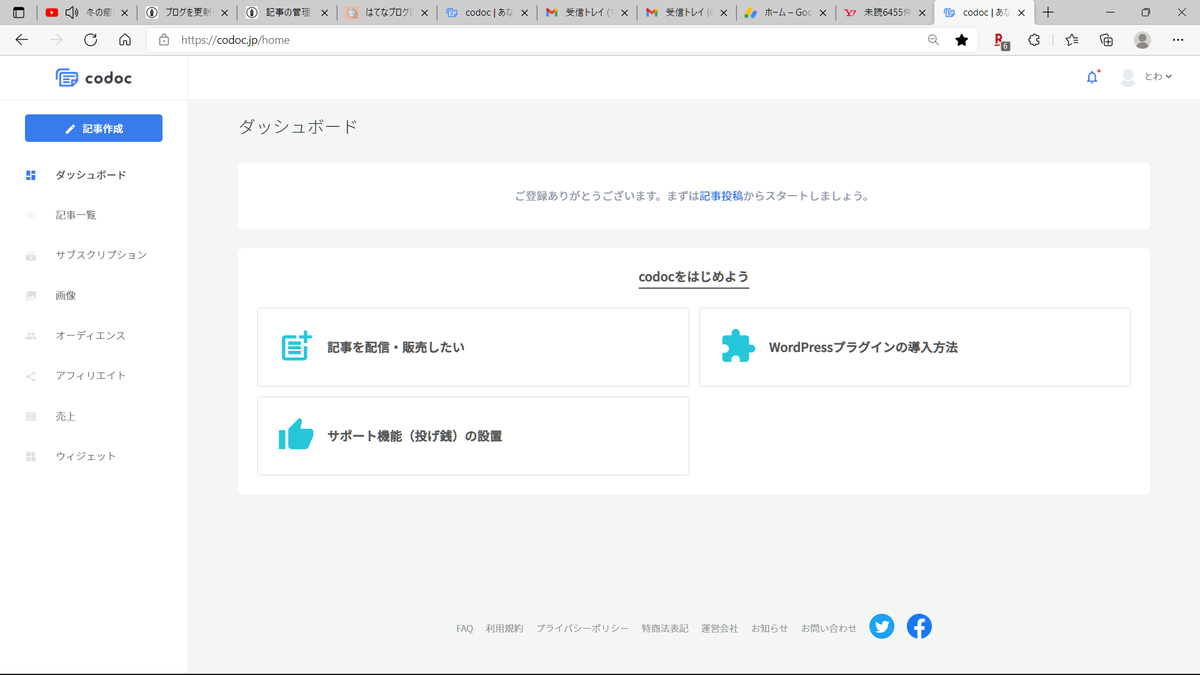
Task: Click the Twitter icon in footer
Action: [x=881, y=627]
